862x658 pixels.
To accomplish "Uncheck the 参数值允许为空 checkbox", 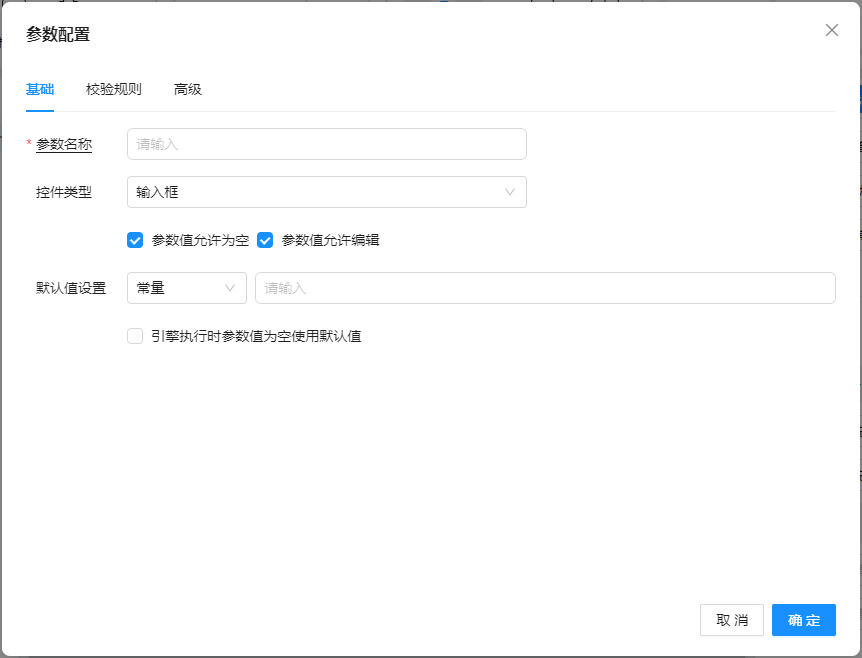I will pos(135,240).
